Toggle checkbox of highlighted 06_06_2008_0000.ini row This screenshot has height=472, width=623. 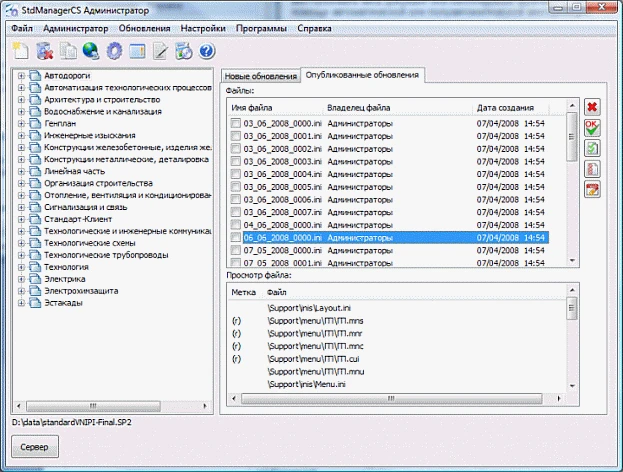[x=236, y=238]
